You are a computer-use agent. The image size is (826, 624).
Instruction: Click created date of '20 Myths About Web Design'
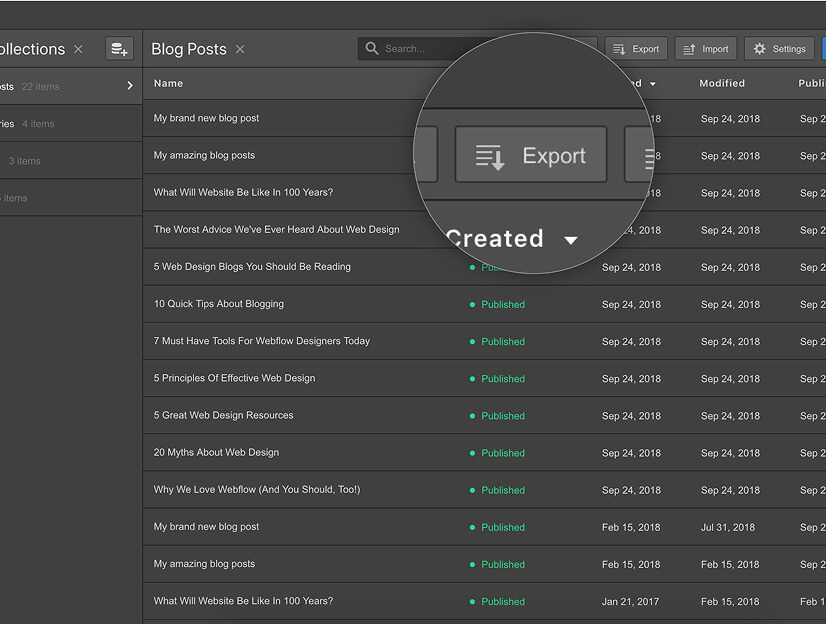pos(631,453)
